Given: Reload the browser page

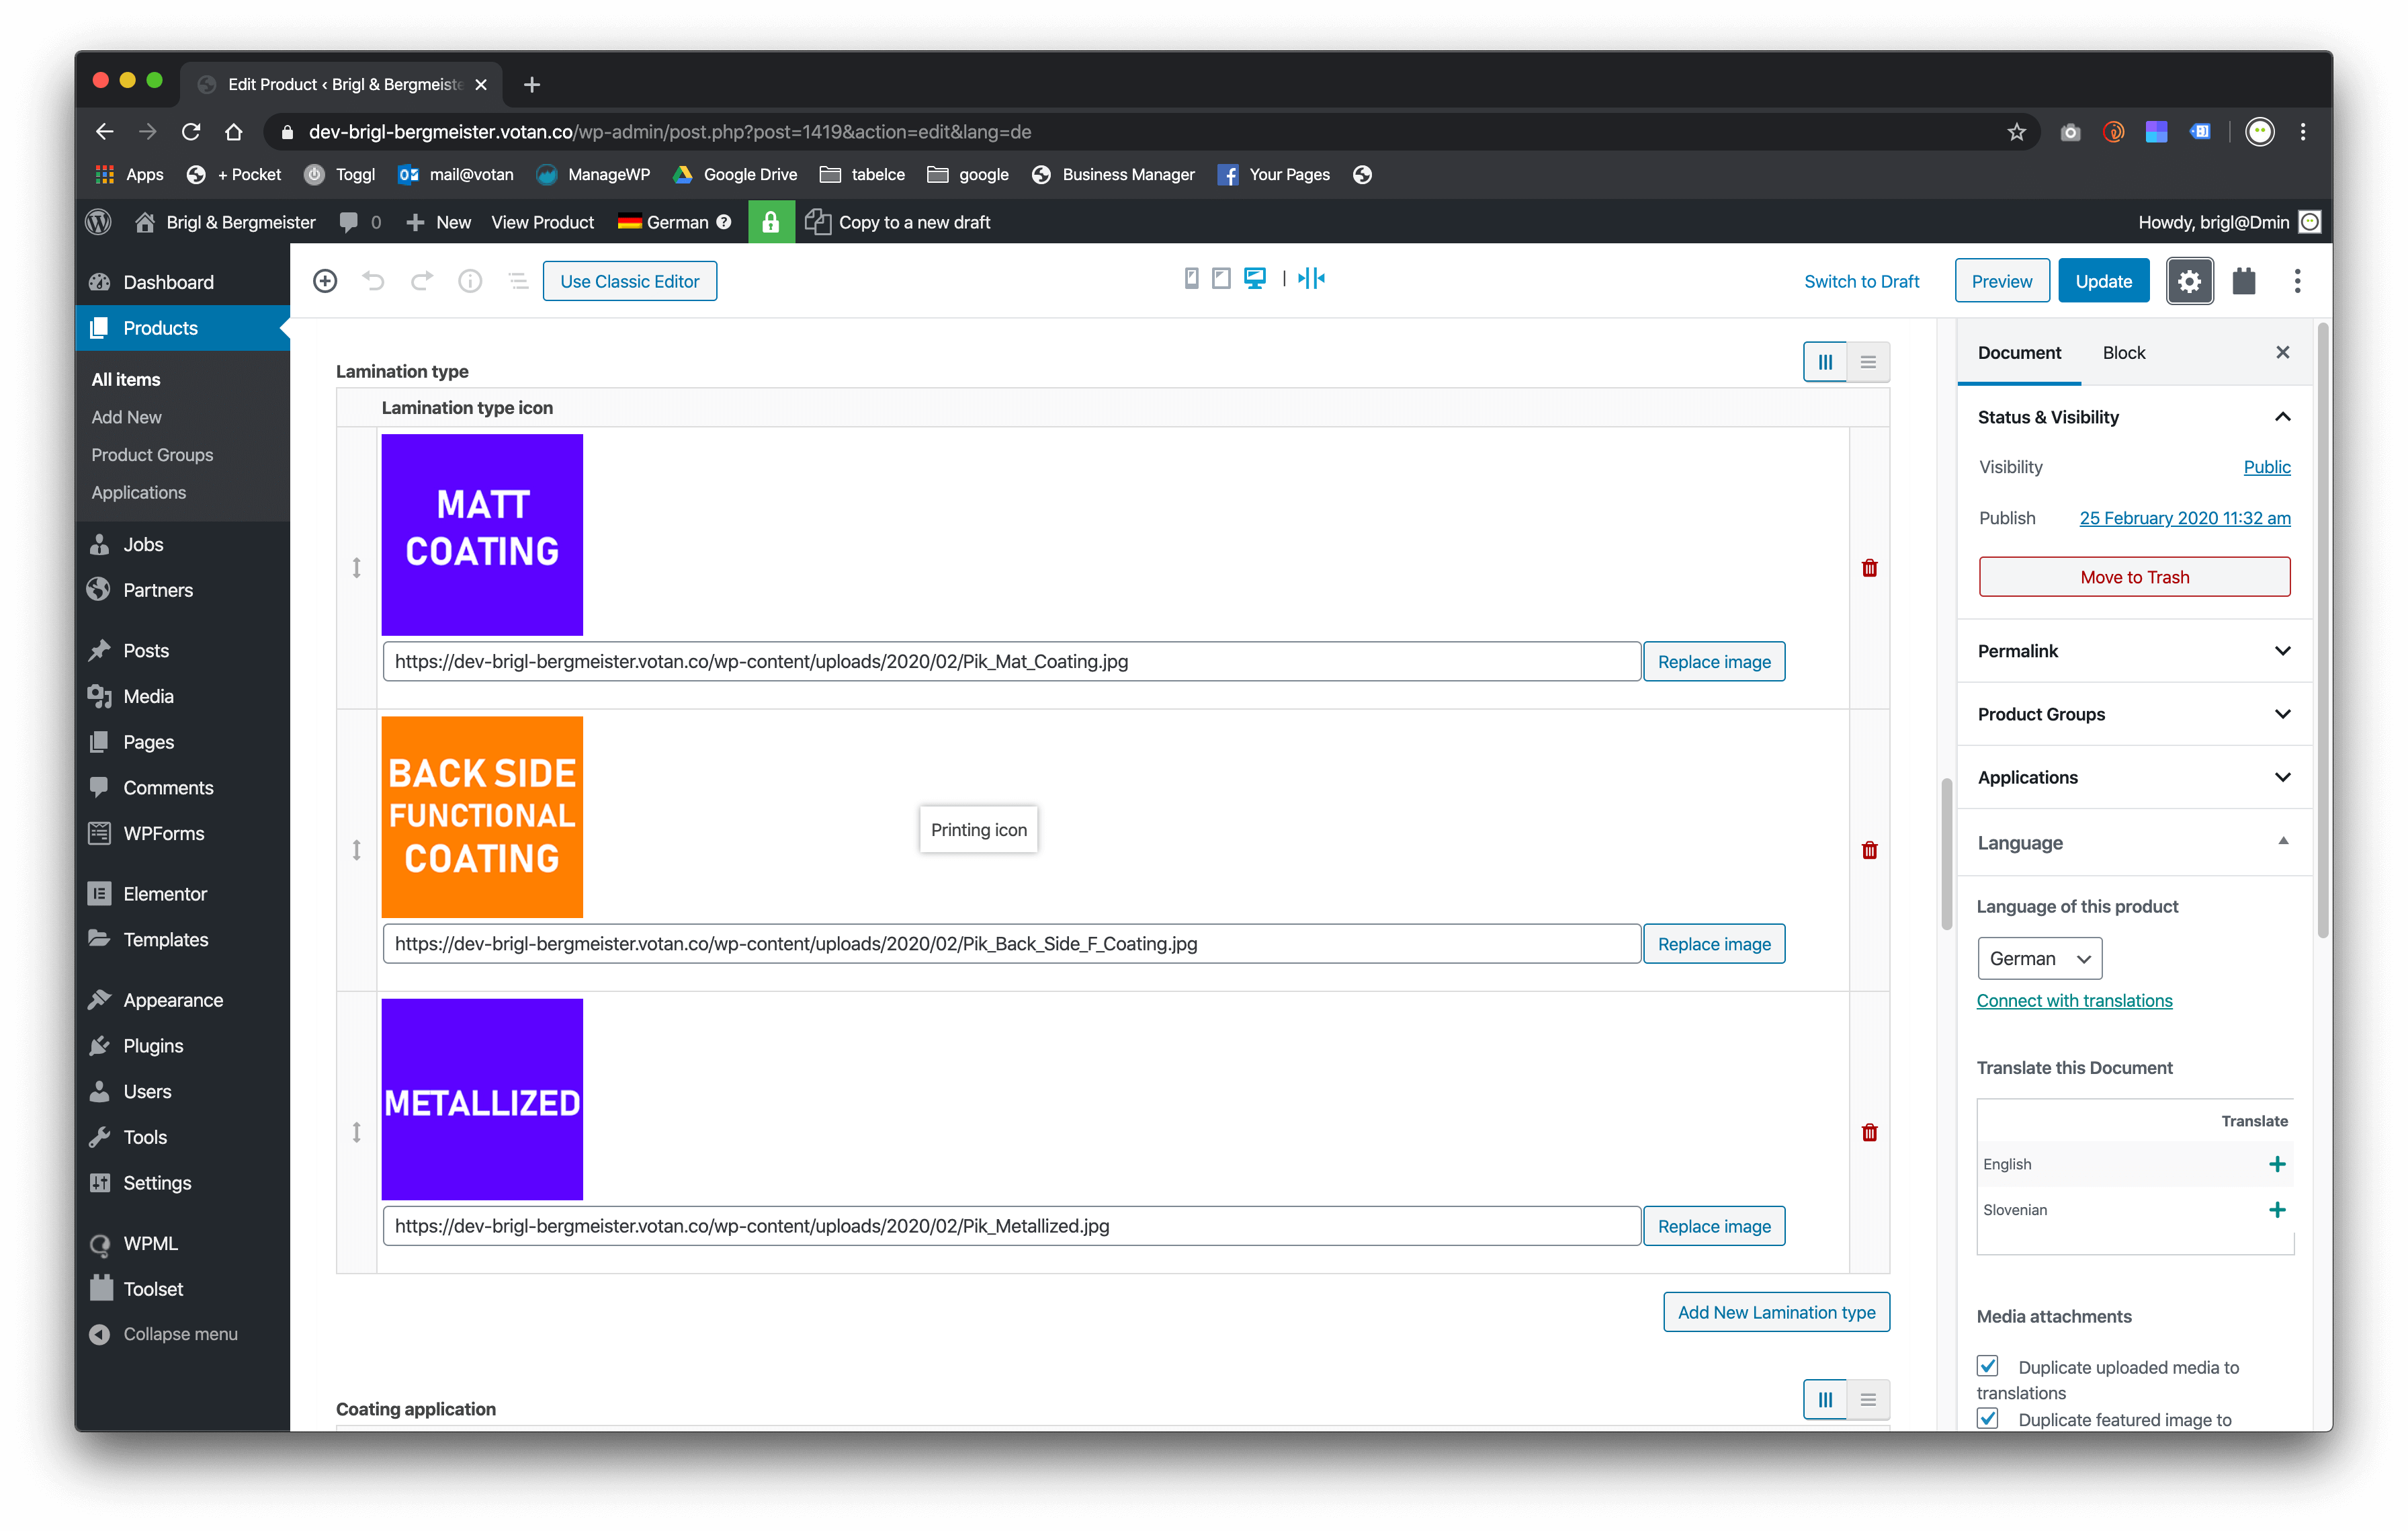Looking at the screenshot, I should coord(190,132).
